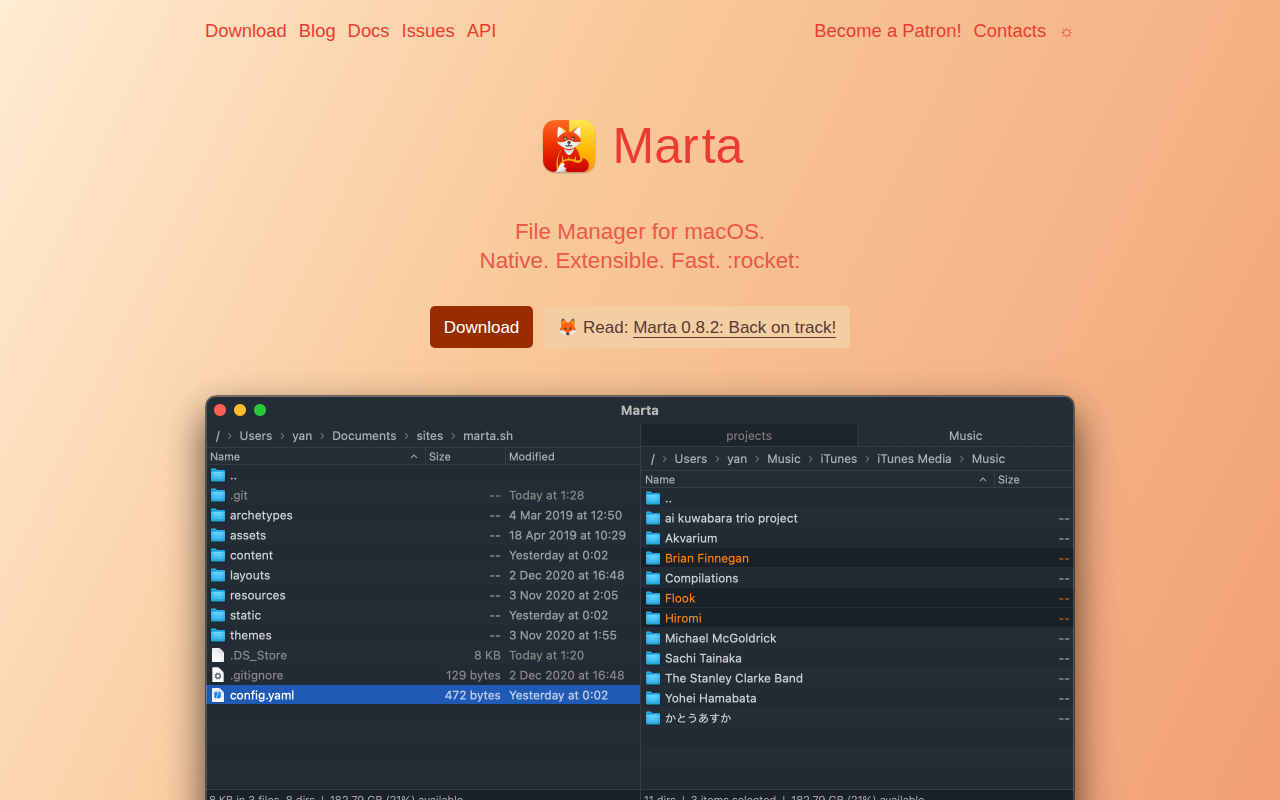Toggle the Name column sort arrow in the left pane
This screenshot has width=1280, height=800.
pyautogui.click(x=414, y=457)
